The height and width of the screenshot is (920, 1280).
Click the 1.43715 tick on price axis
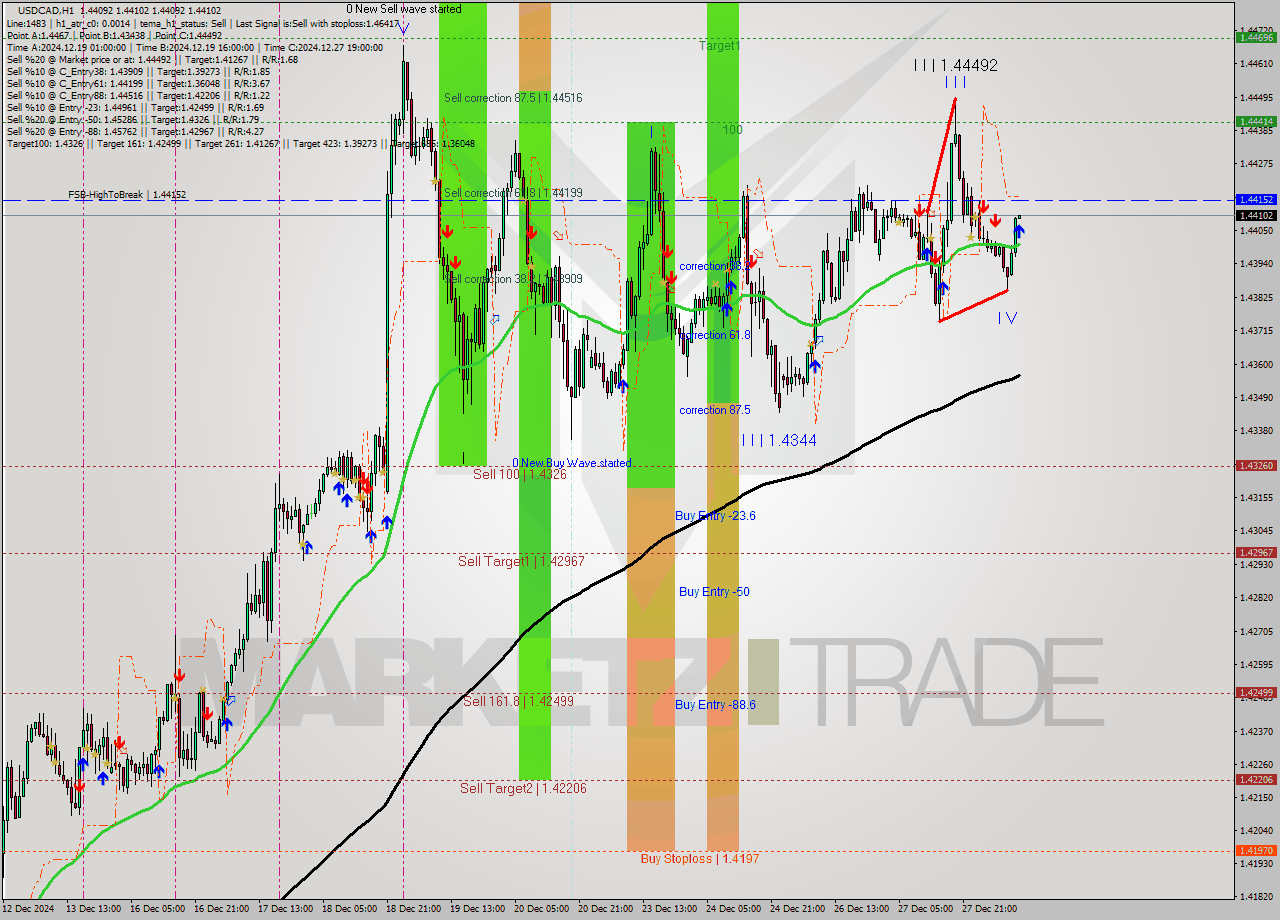click(1255, 331)
